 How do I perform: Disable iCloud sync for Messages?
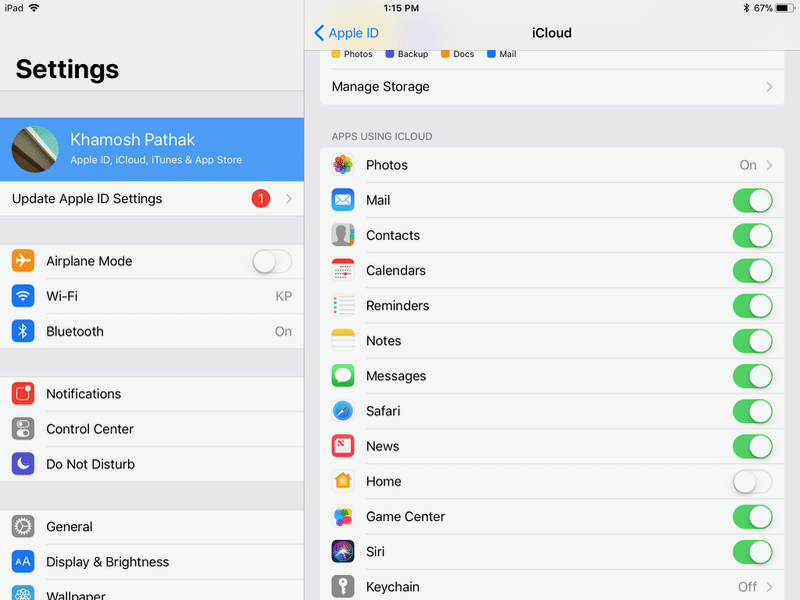click(x=752, y=376)
